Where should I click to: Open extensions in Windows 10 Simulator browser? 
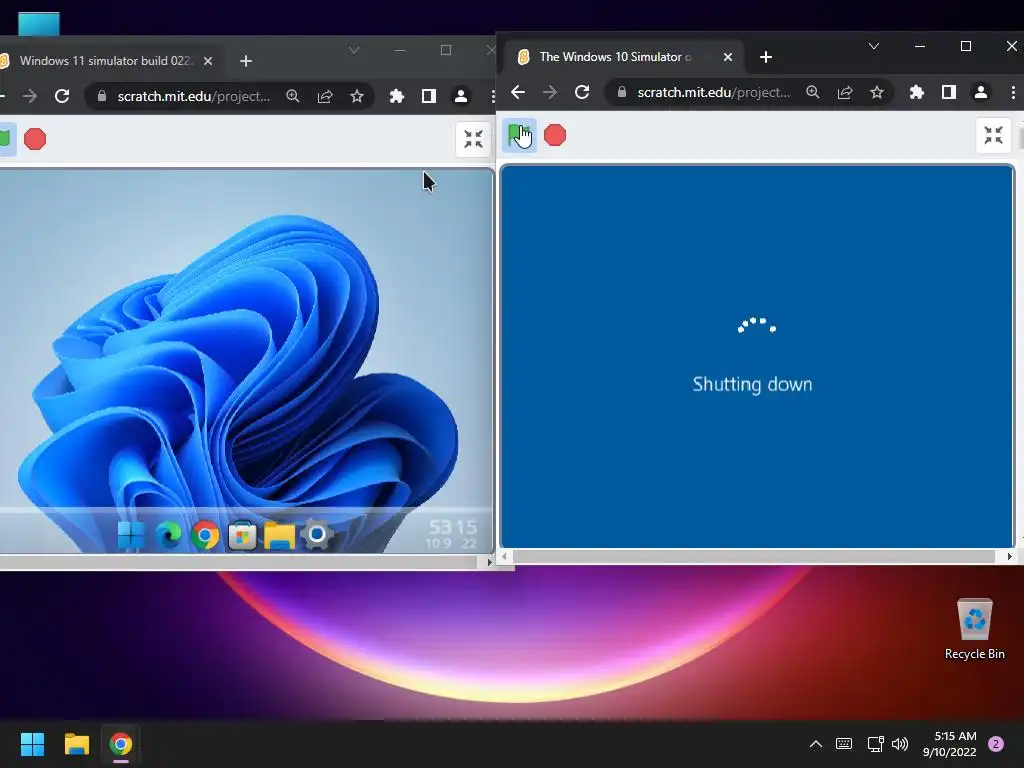[917, 92]
